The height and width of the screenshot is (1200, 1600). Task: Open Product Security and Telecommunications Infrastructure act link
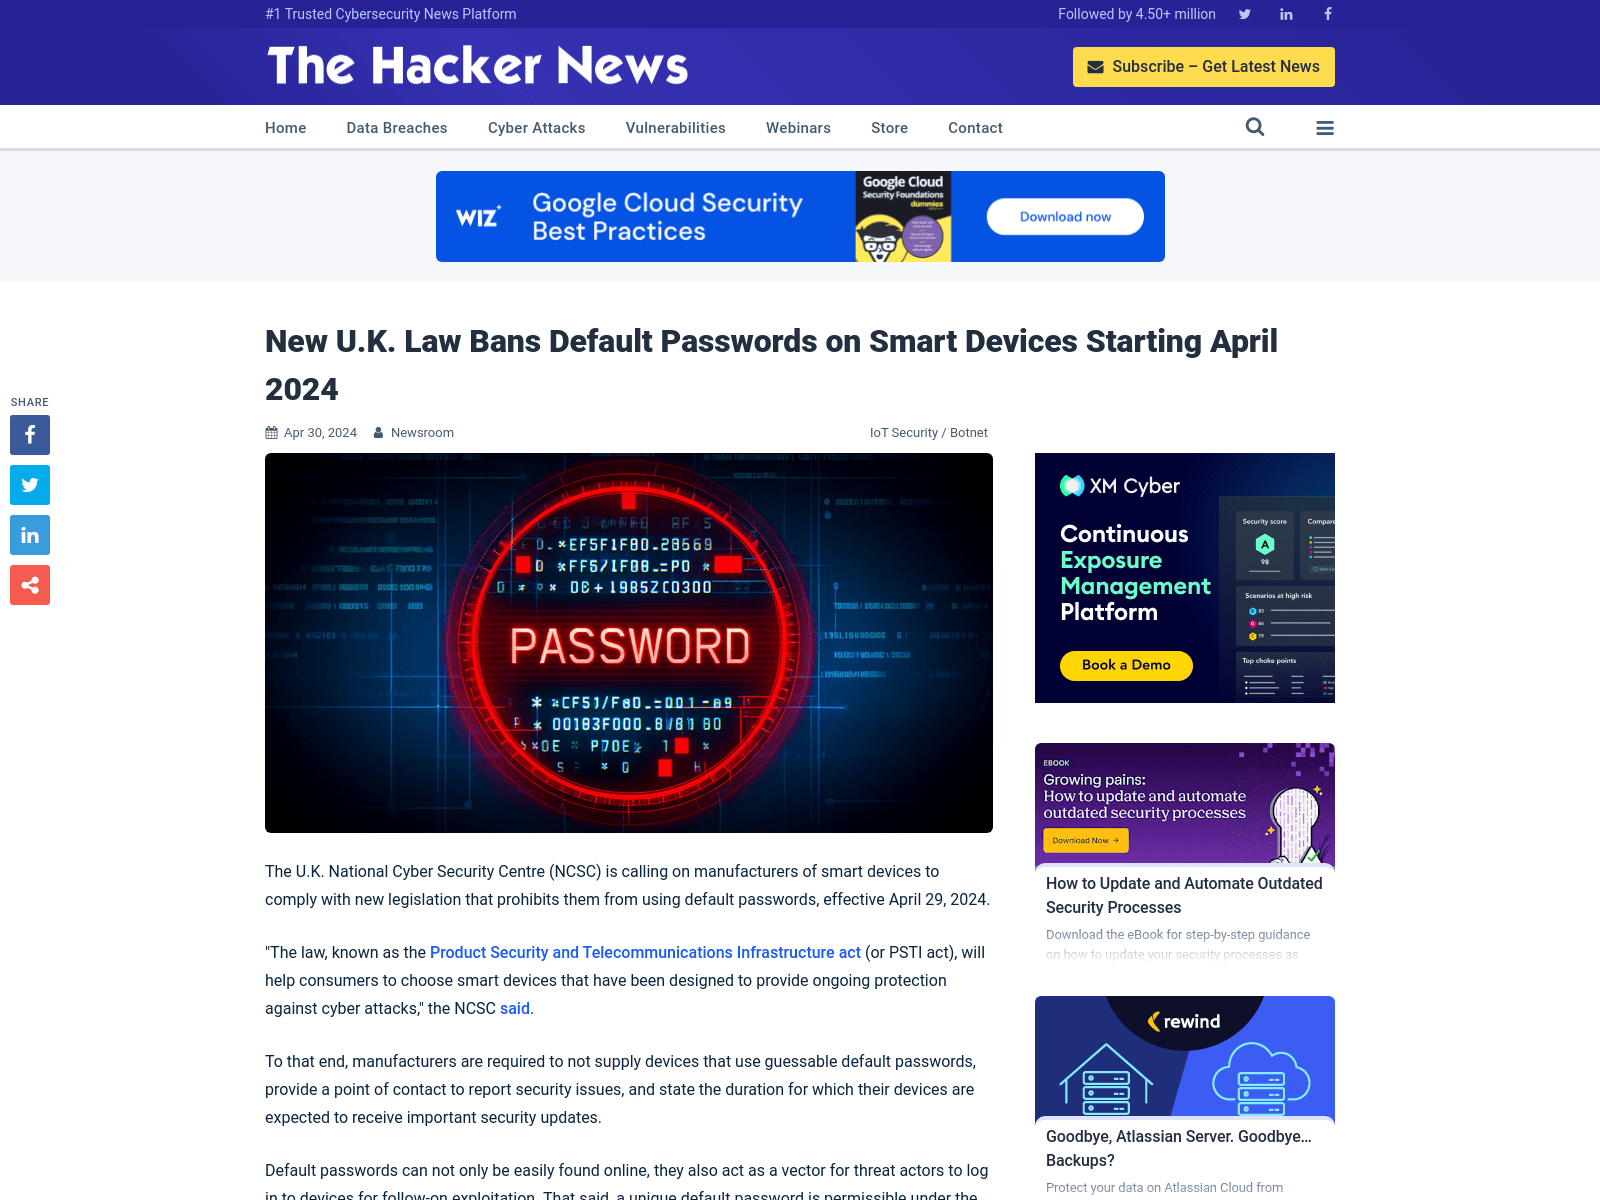coord(645,953)
